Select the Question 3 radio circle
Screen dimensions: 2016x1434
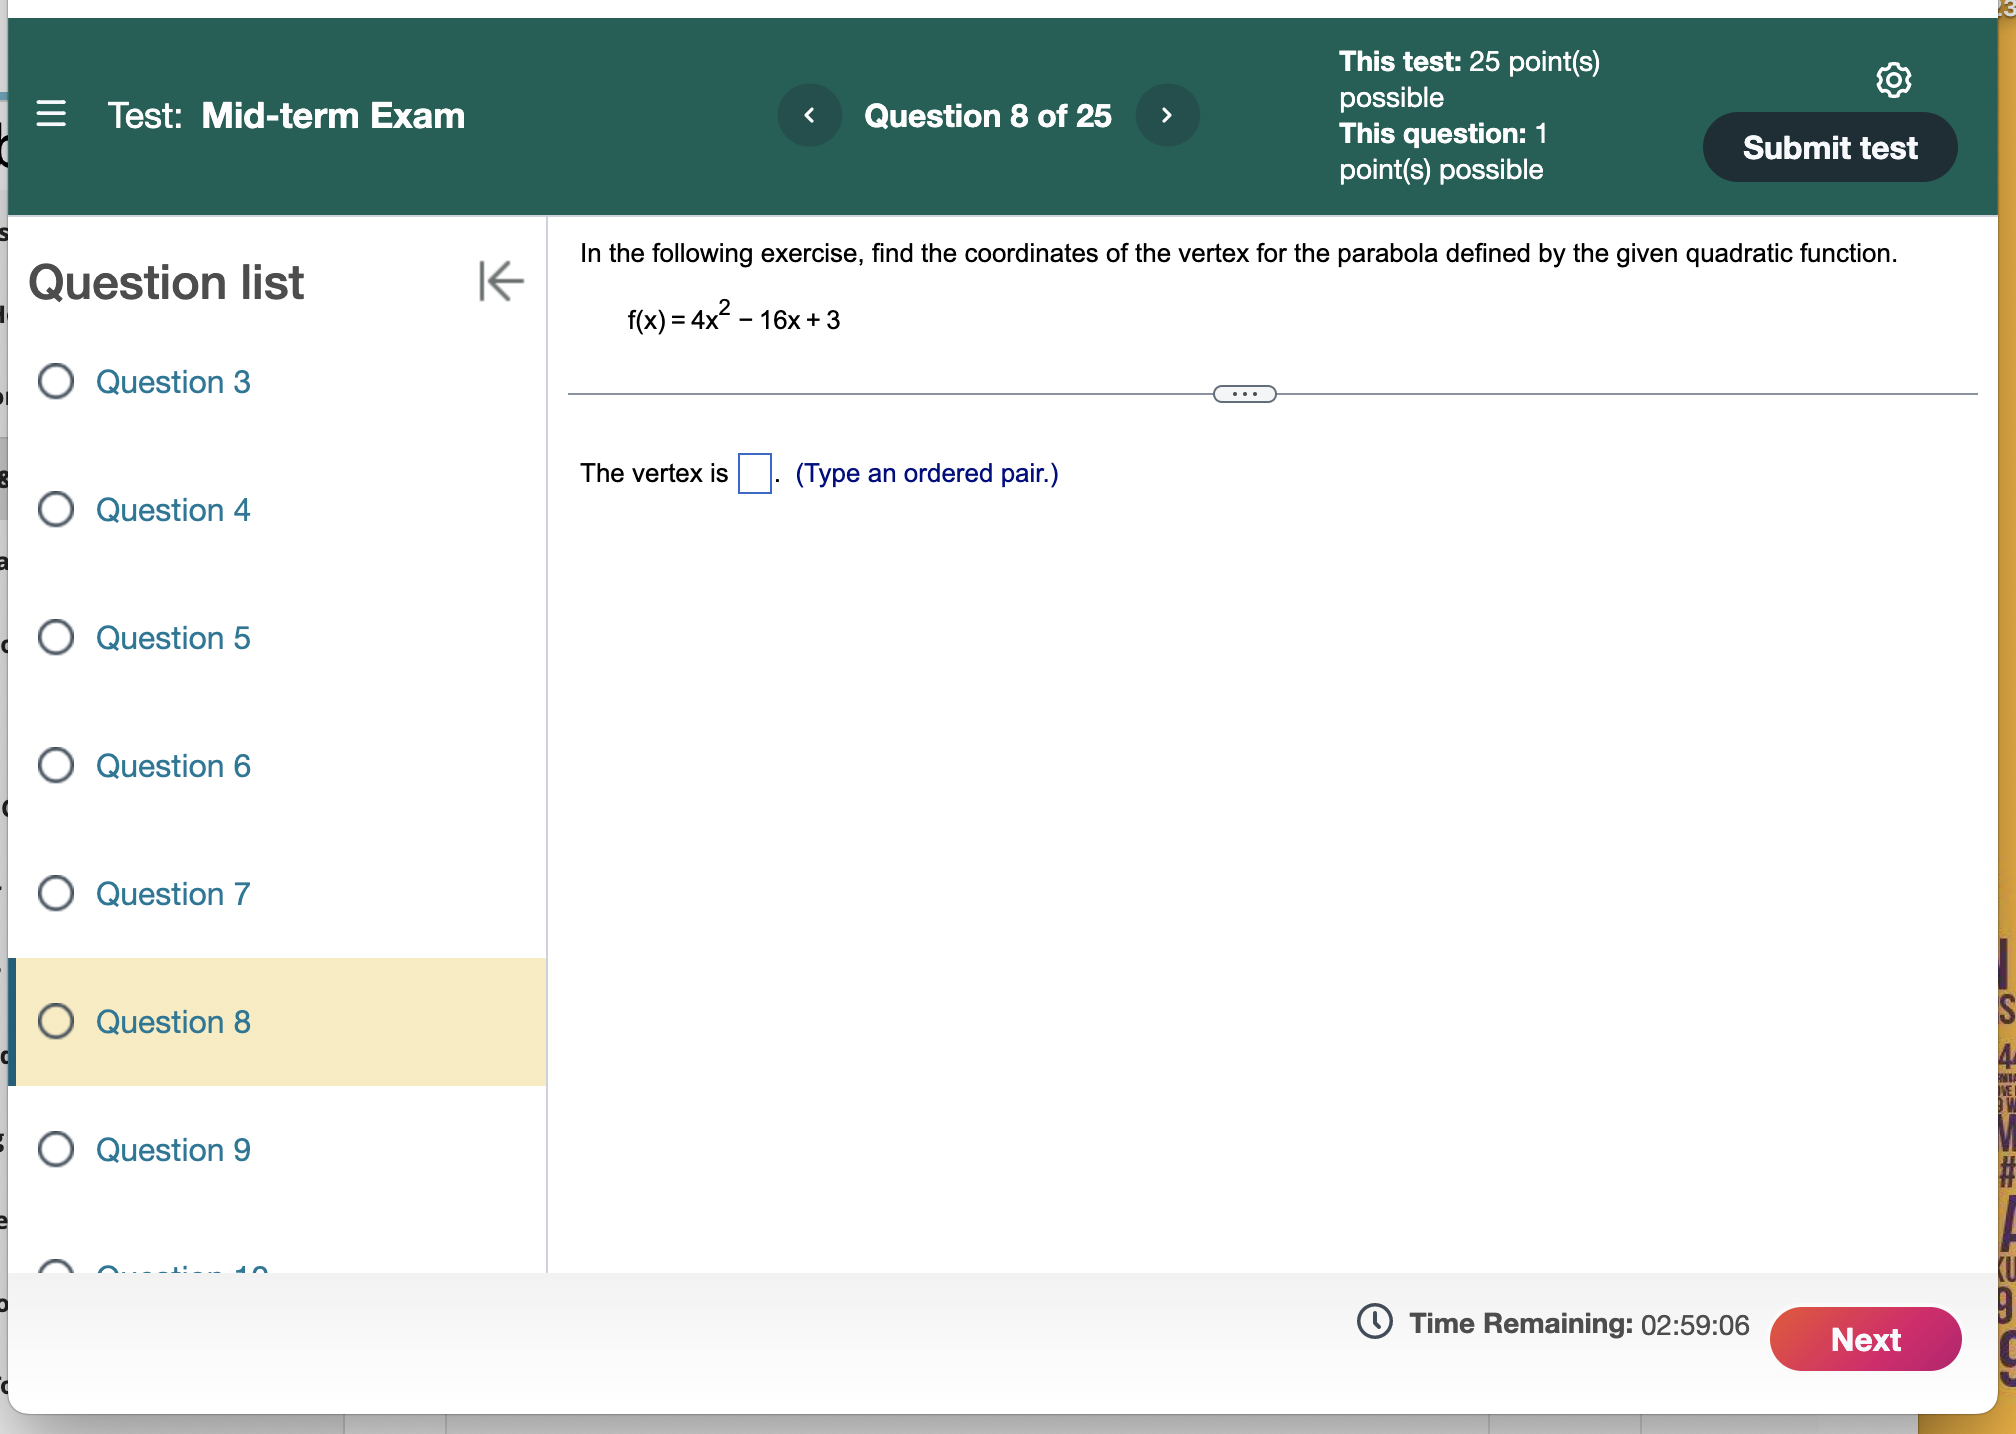[x=56, y=381]
